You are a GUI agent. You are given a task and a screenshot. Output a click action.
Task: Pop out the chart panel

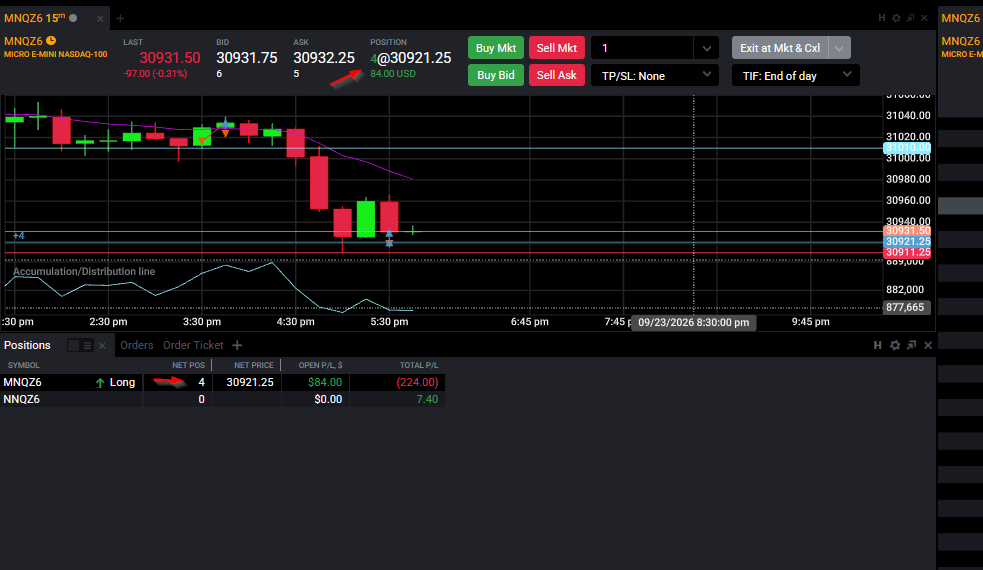tap(910, 18)
